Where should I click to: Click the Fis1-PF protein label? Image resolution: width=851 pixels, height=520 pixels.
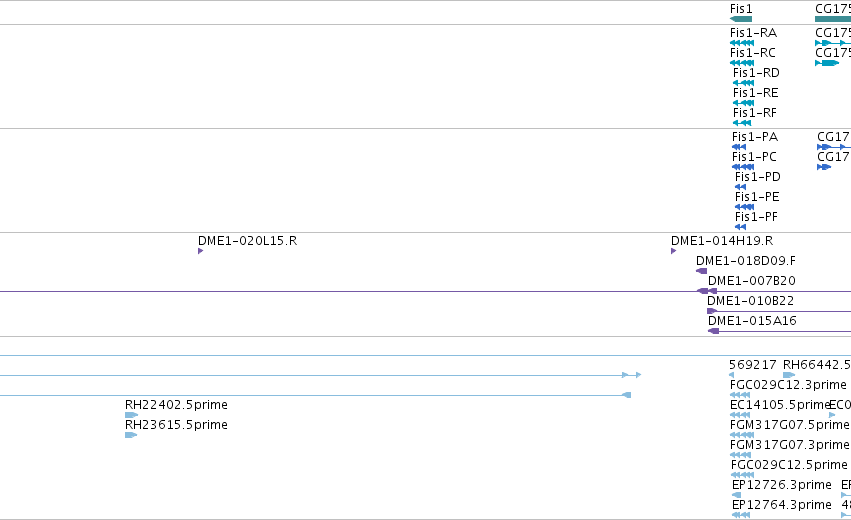coord(755,217)
